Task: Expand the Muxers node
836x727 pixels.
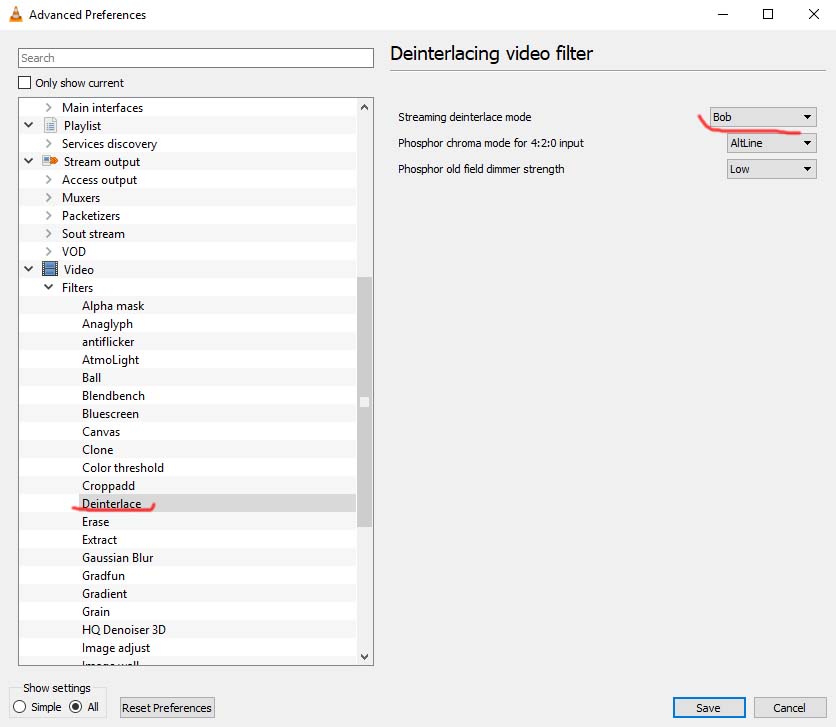Action: [x=49, y=197]
